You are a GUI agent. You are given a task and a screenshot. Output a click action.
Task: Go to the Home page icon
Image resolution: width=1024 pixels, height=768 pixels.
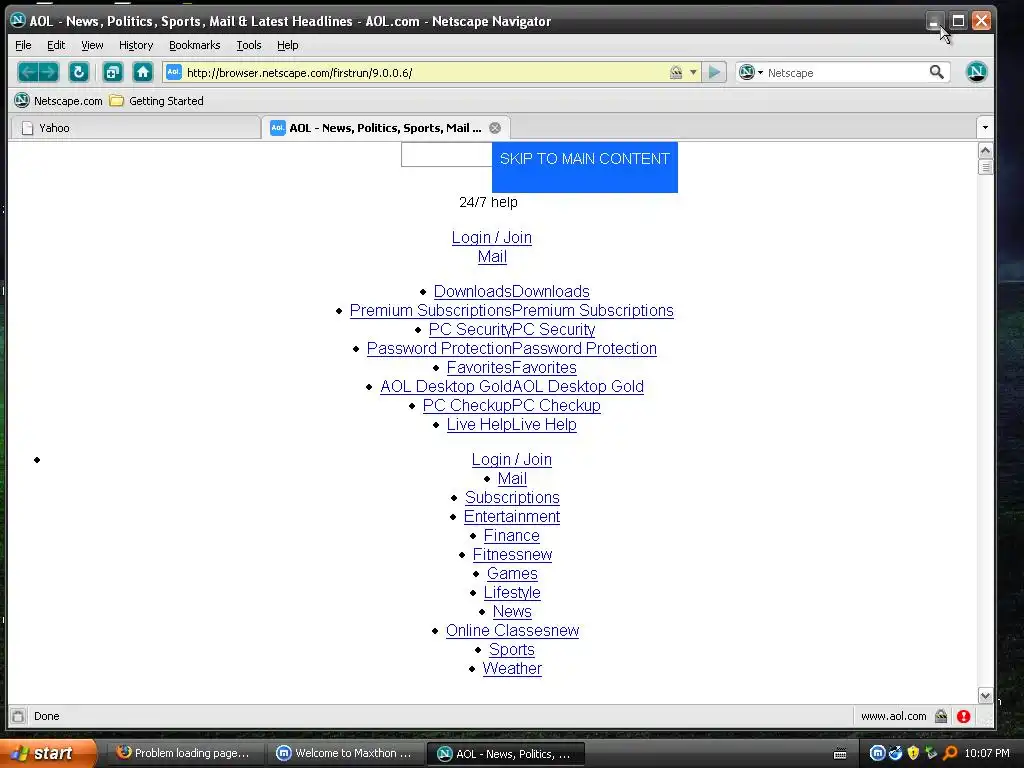[142, 72]
